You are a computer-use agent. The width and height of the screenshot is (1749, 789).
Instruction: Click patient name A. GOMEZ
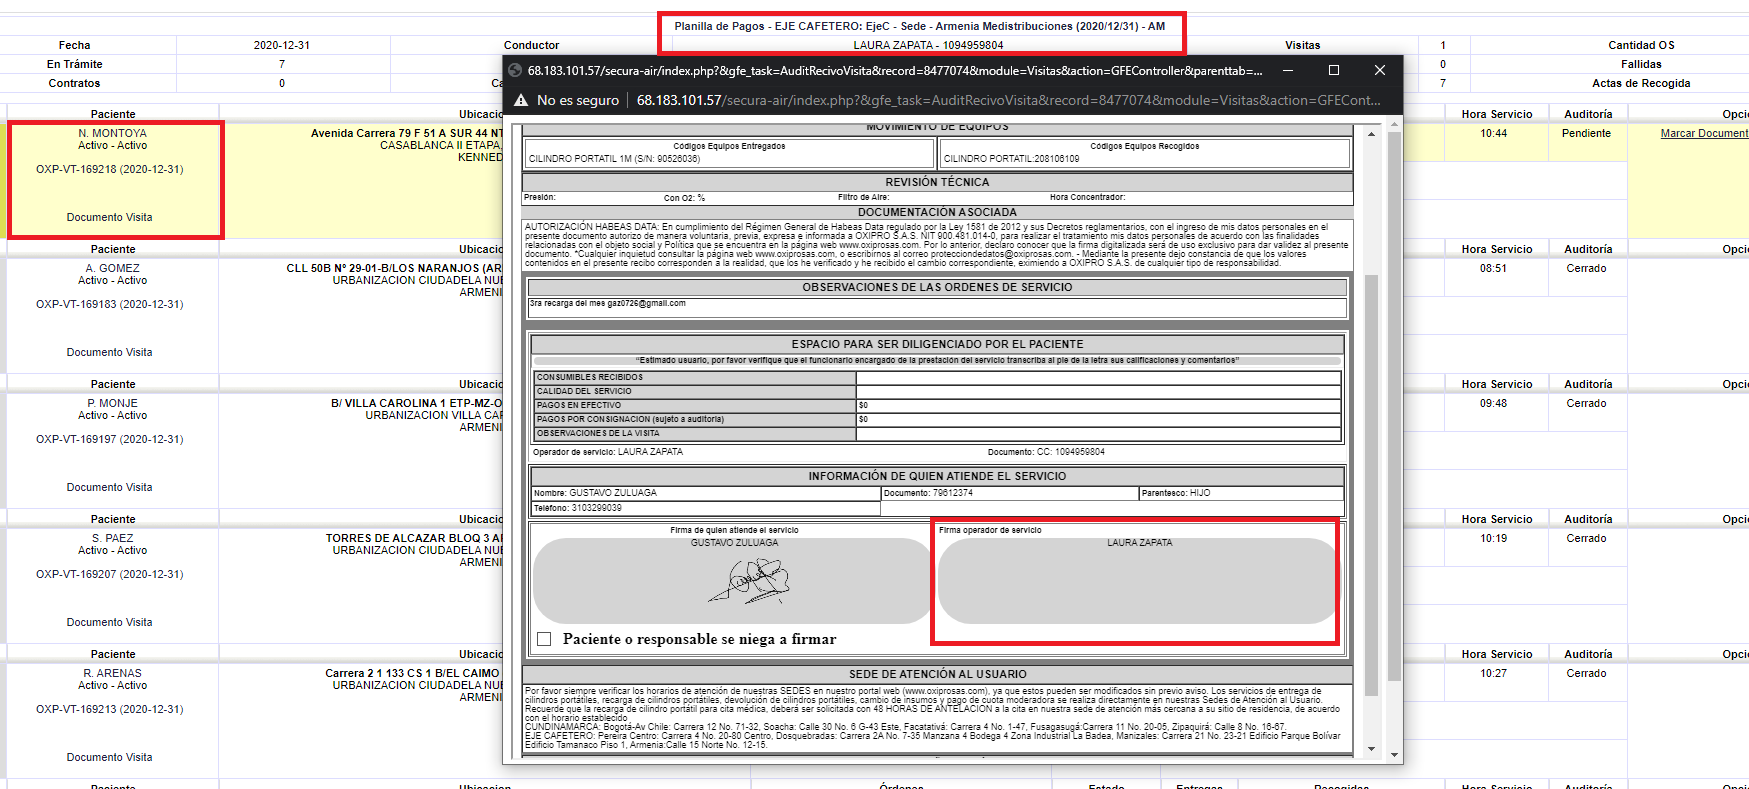(113, 268)
